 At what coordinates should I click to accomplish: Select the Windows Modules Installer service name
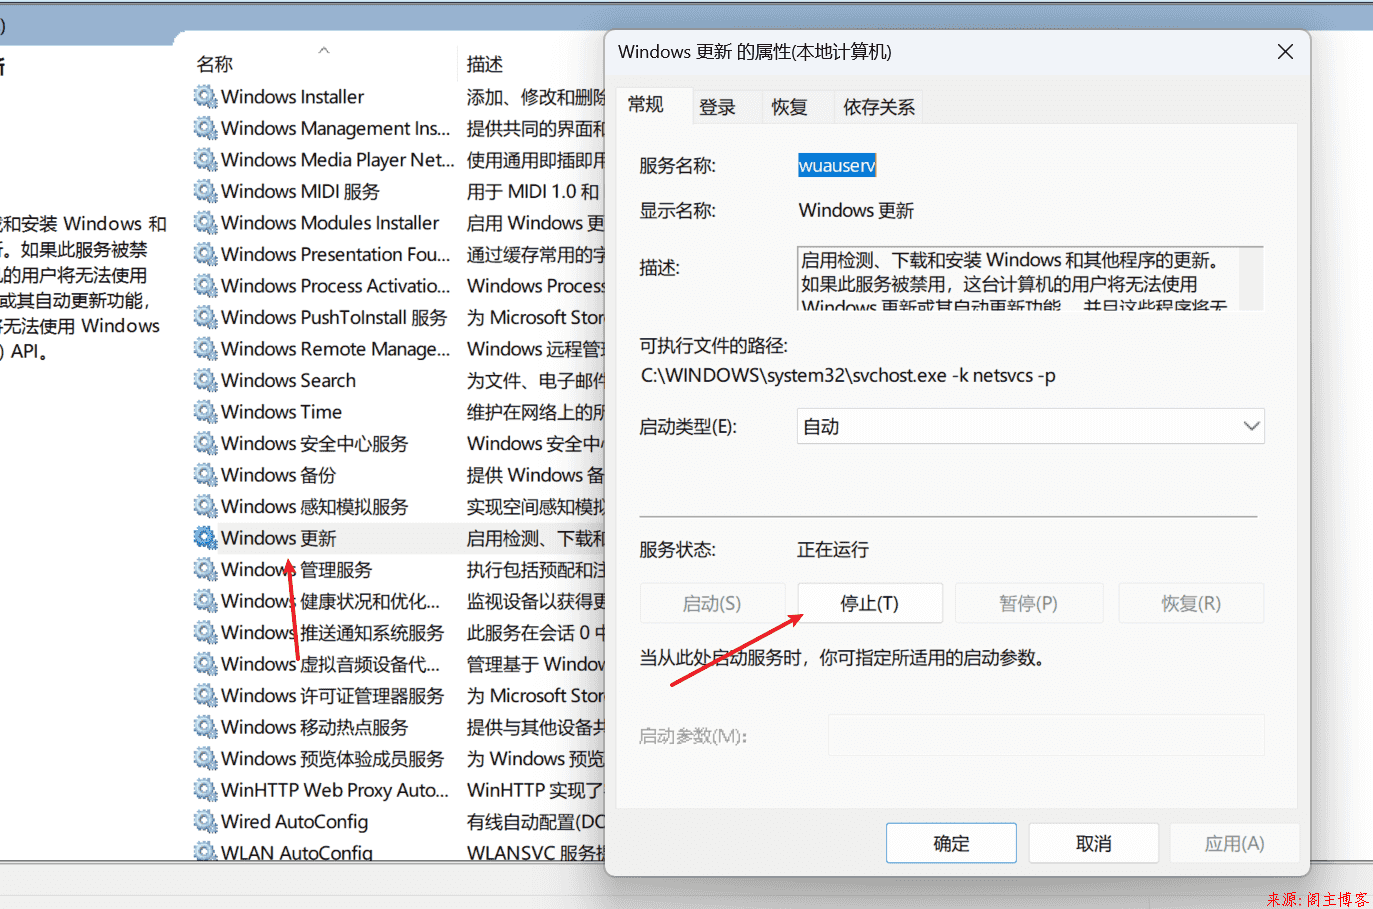(x=330, y=223)
